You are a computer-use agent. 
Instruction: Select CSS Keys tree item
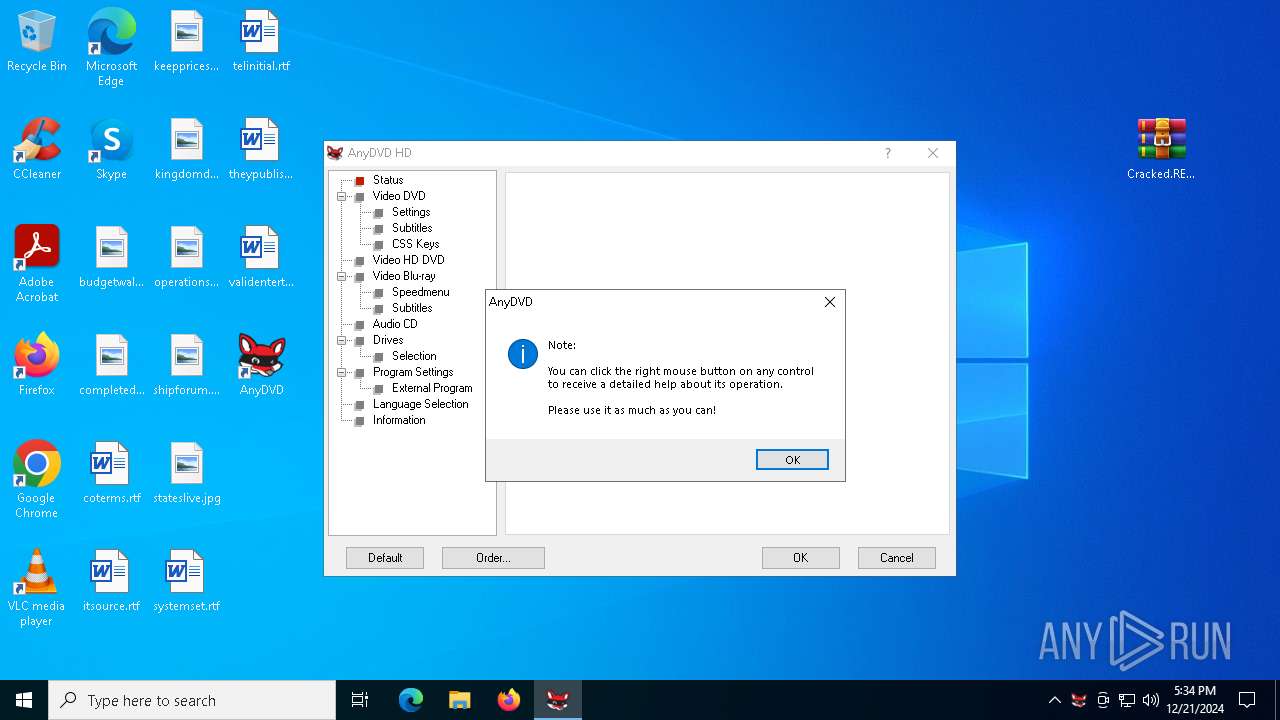415,244
